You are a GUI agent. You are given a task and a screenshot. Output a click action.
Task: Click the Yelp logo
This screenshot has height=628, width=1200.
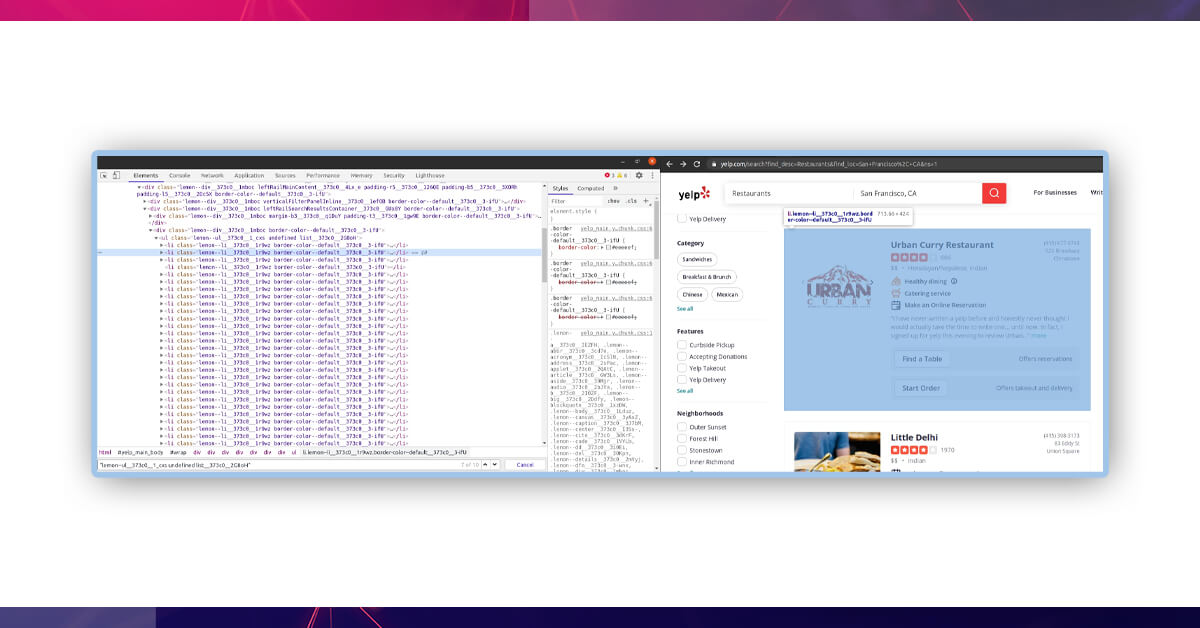coord(693,193)
